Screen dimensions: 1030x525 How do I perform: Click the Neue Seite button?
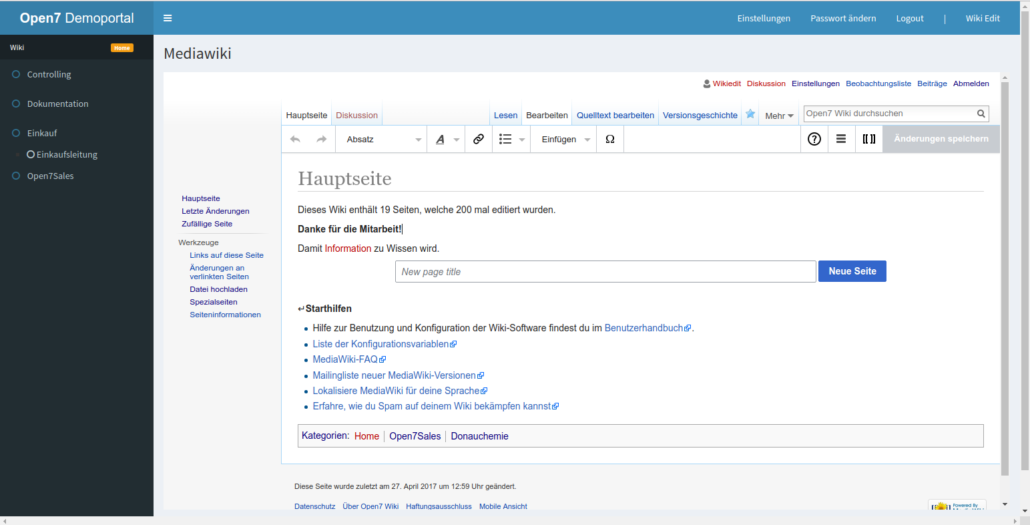[x=852, y=271]
